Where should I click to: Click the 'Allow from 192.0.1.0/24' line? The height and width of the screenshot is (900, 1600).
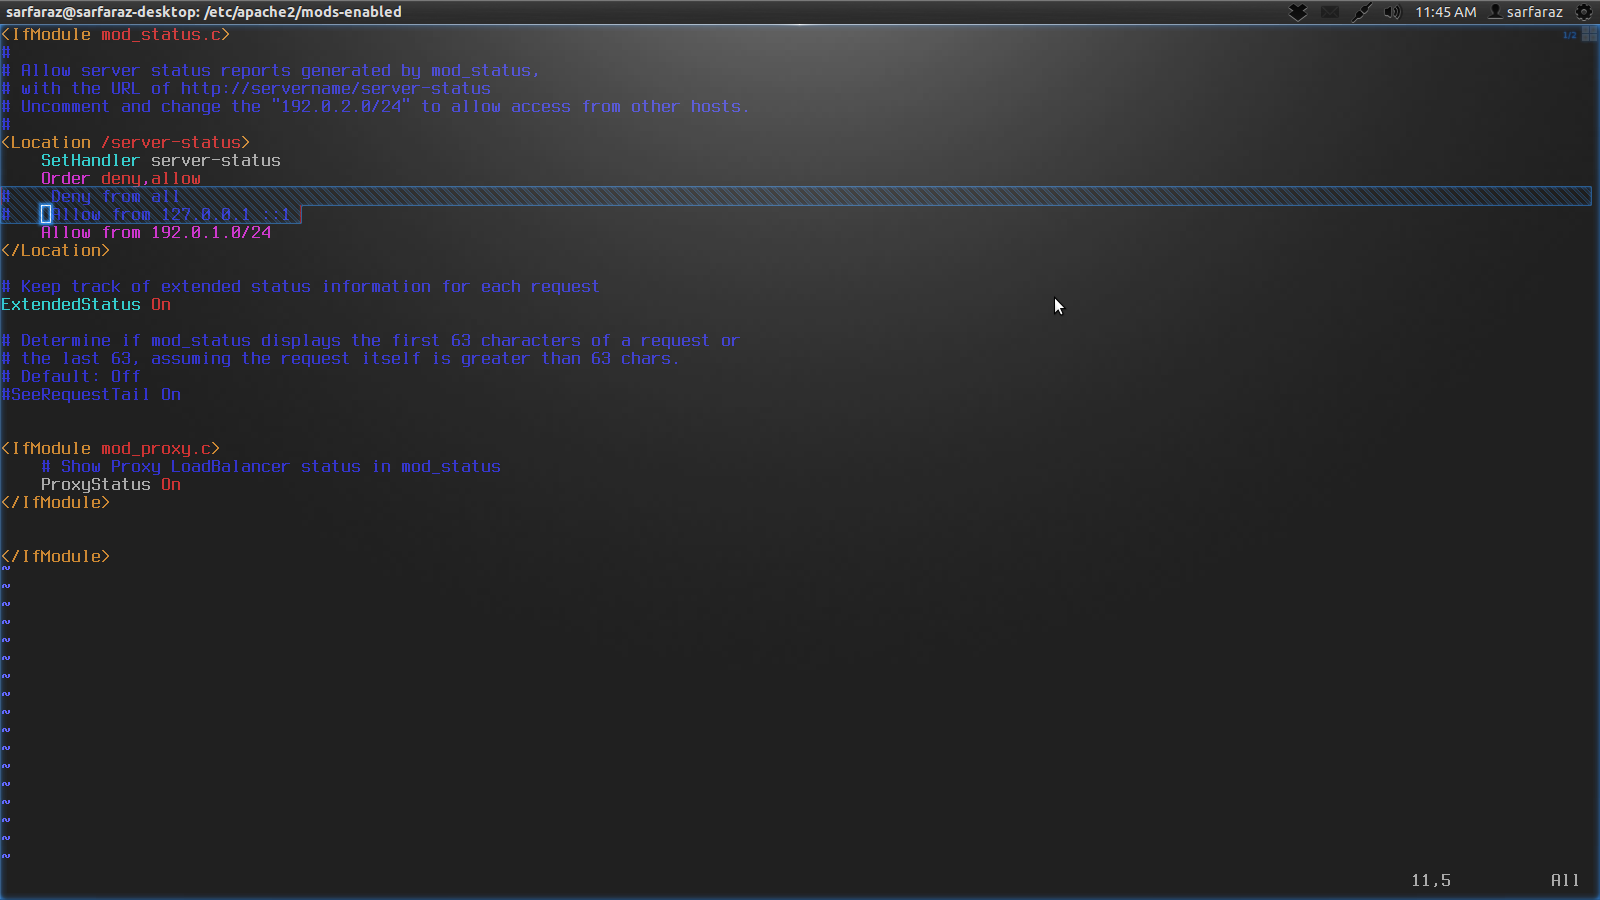pyautogui.click(x=156, y=233)
